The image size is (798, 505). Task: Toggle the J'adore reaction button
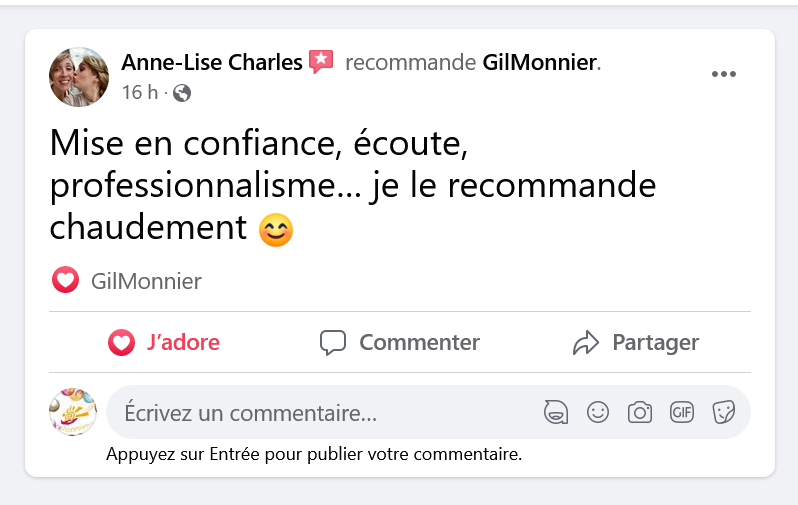pyautogui.click(x=165, y=343)
